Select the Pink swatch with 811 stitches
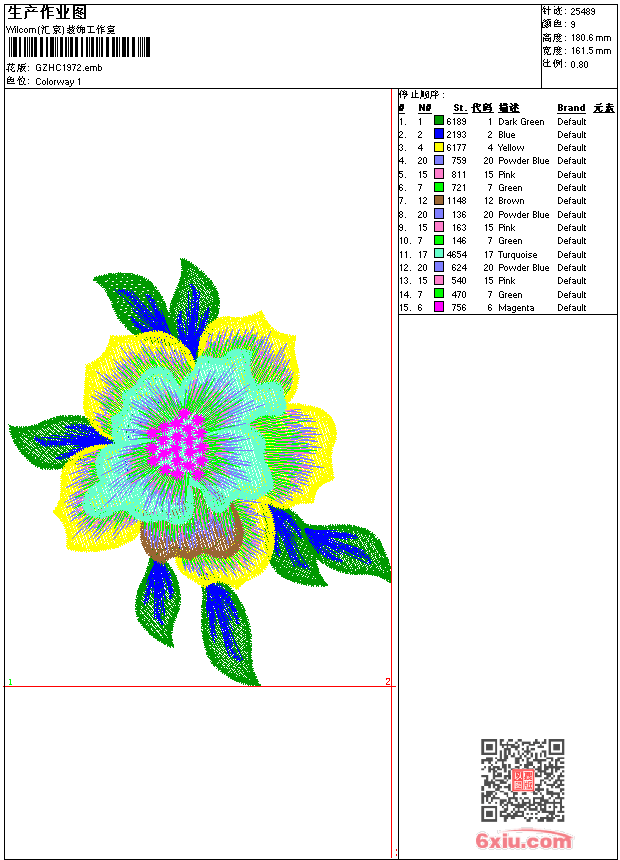The width and height of the screenshot is (620, 860). click(x=439, y=174)
